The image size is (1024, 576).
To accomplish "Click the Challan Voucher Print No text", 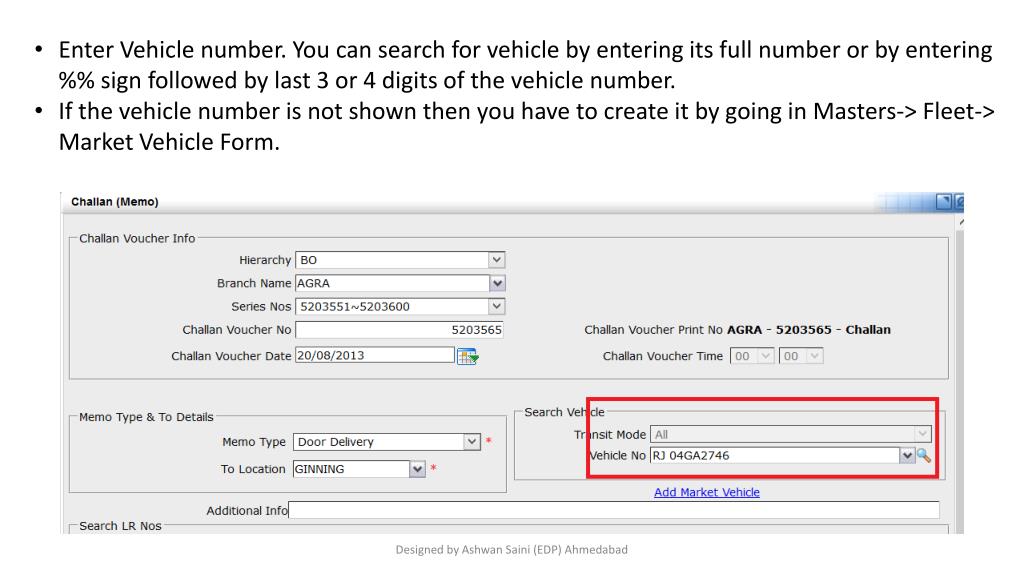I will click(737, 330).
